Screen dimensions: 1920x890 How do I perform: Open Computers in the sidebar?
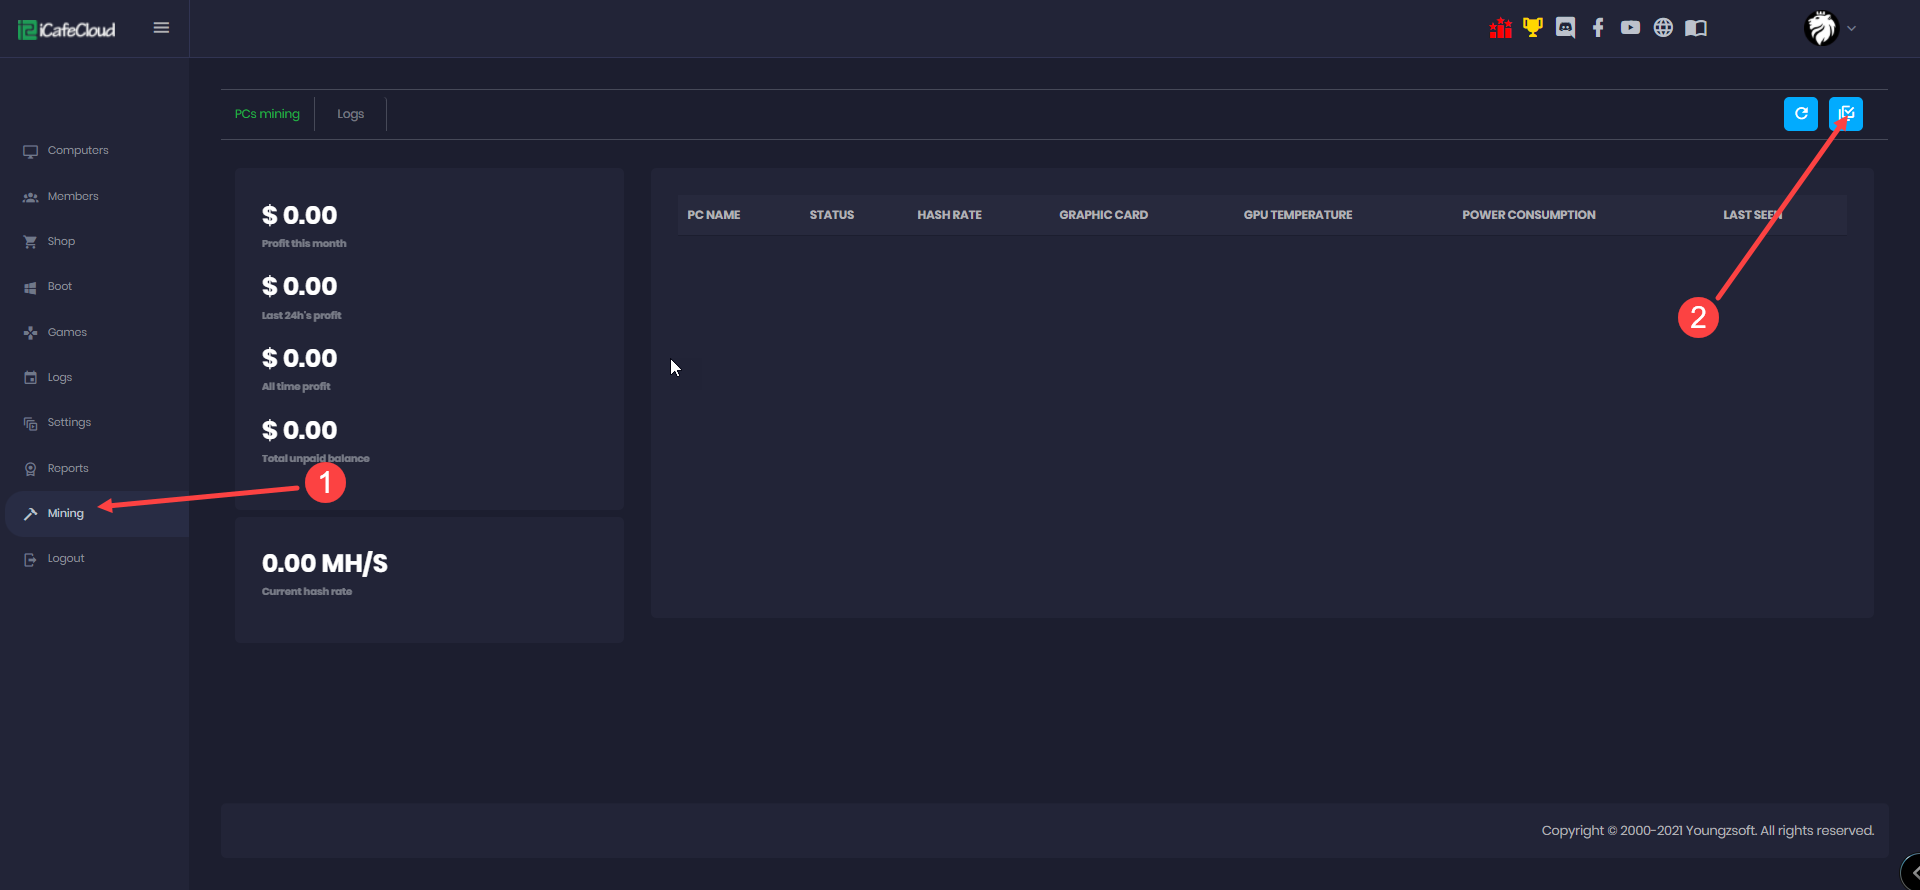tap(78, 151)
